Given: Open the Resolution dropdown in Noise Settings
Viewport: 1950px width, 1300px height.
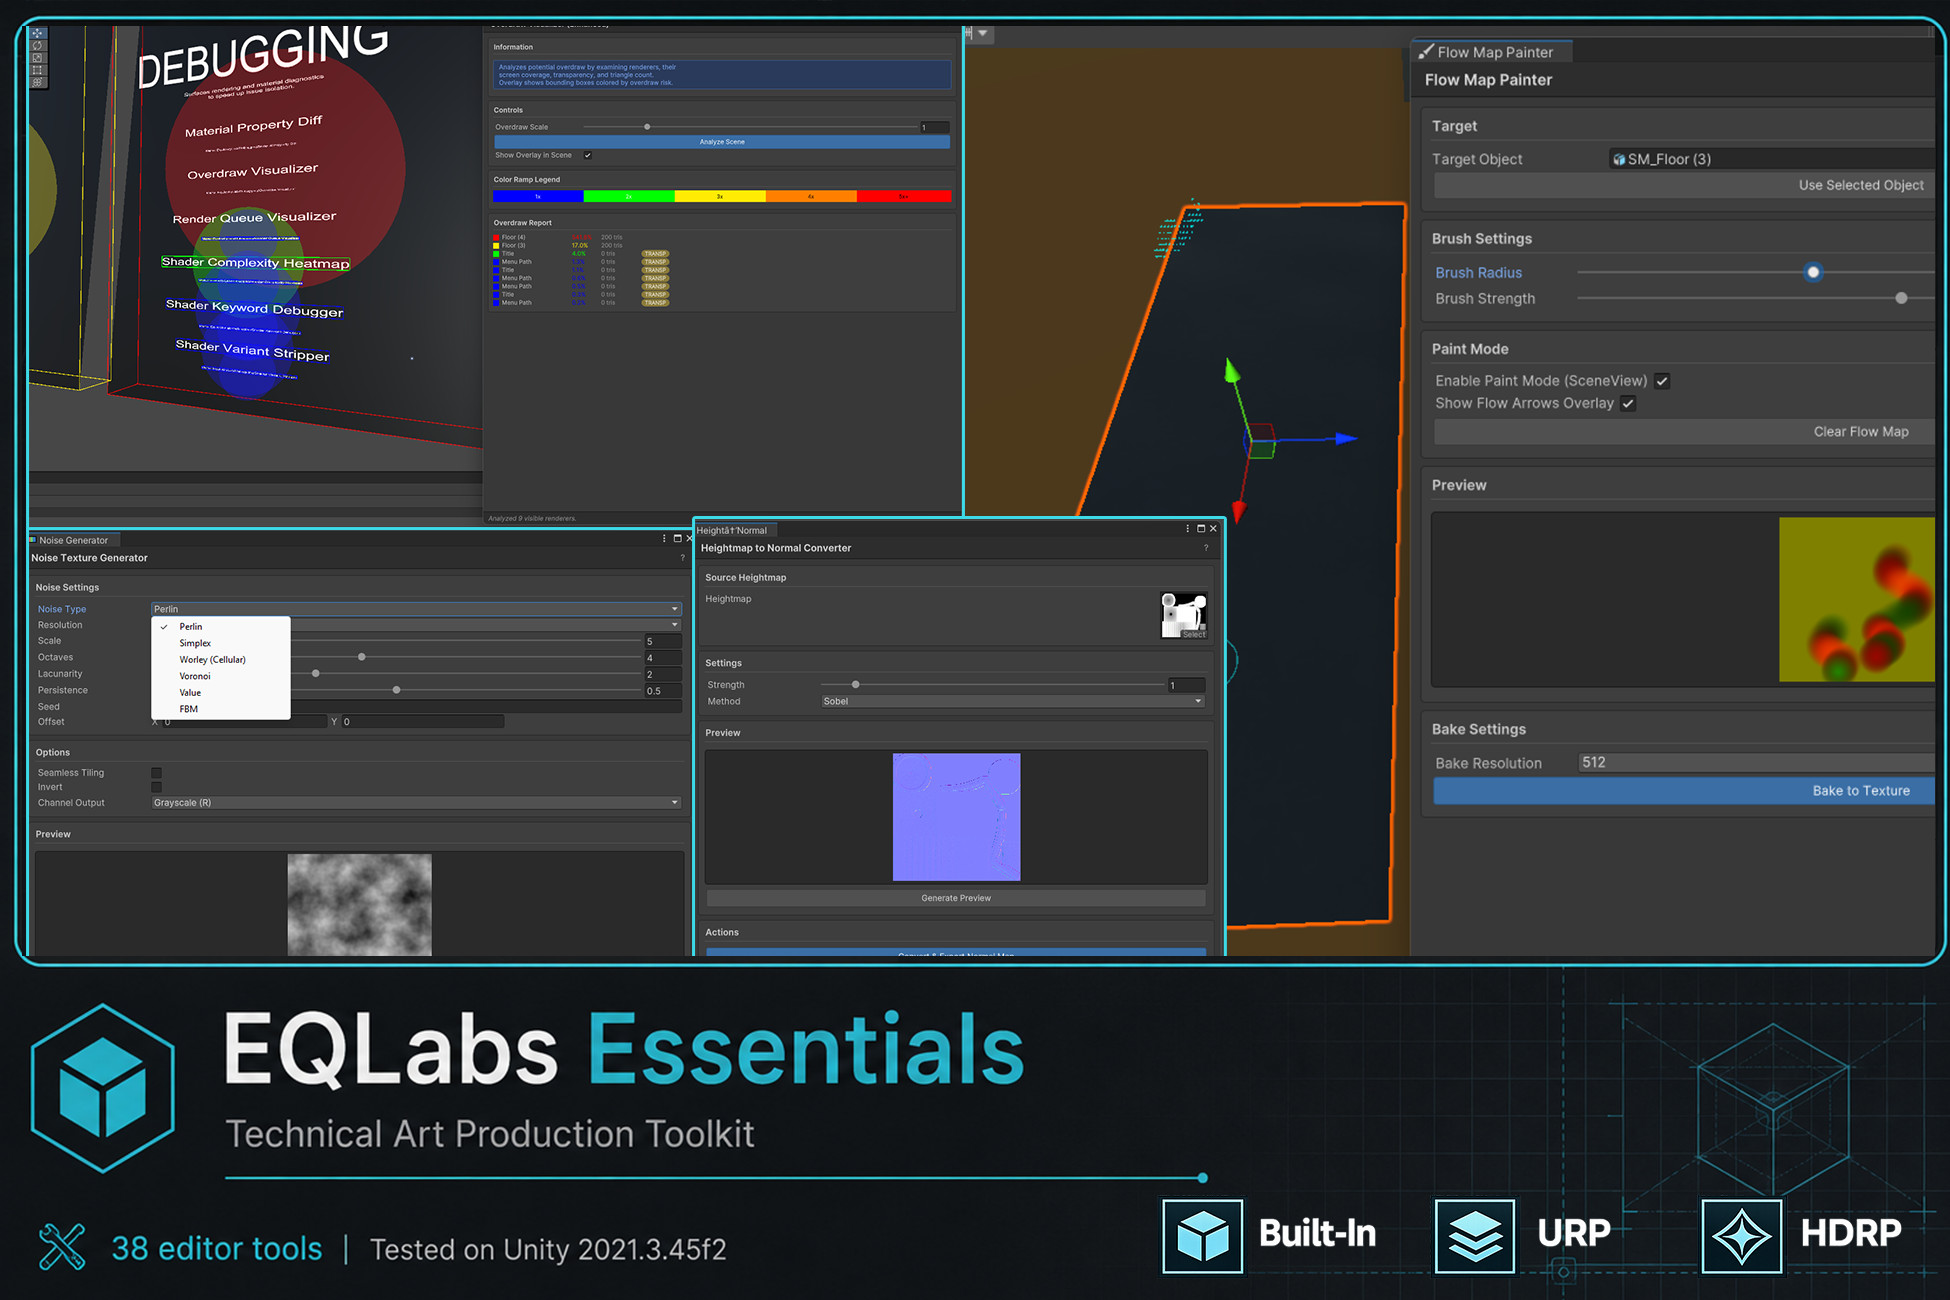Looking at the screenshot, I should pos(486,625).
